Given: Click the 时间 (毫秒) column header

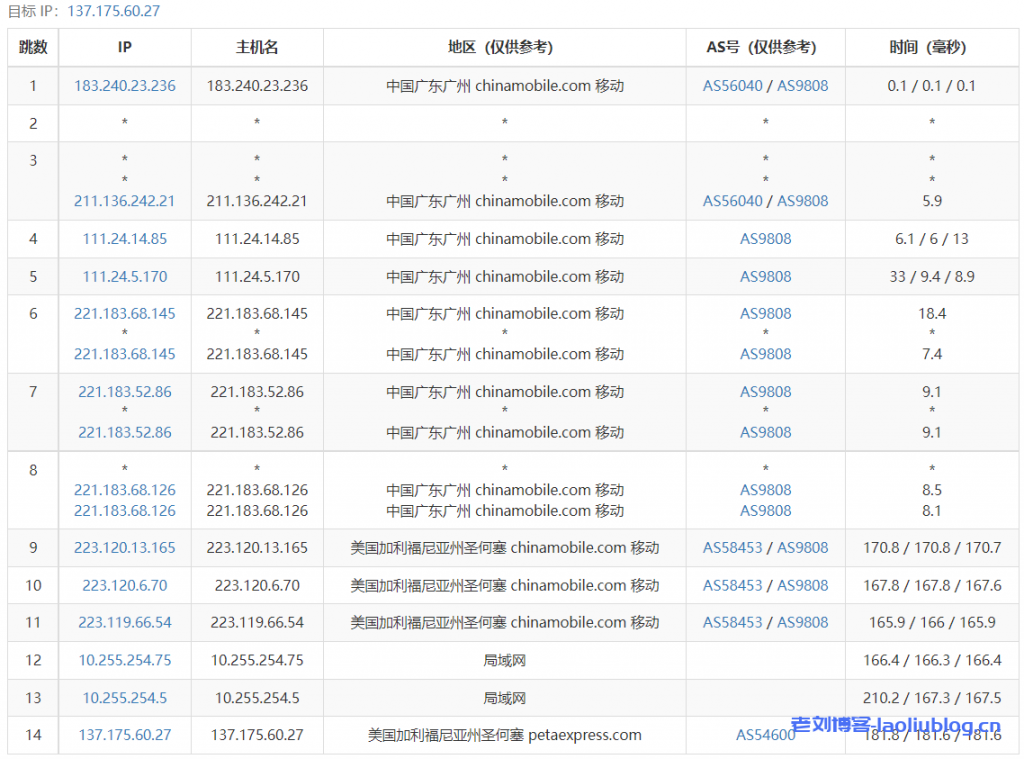Looking at the screenshot, I should (932, 46).
